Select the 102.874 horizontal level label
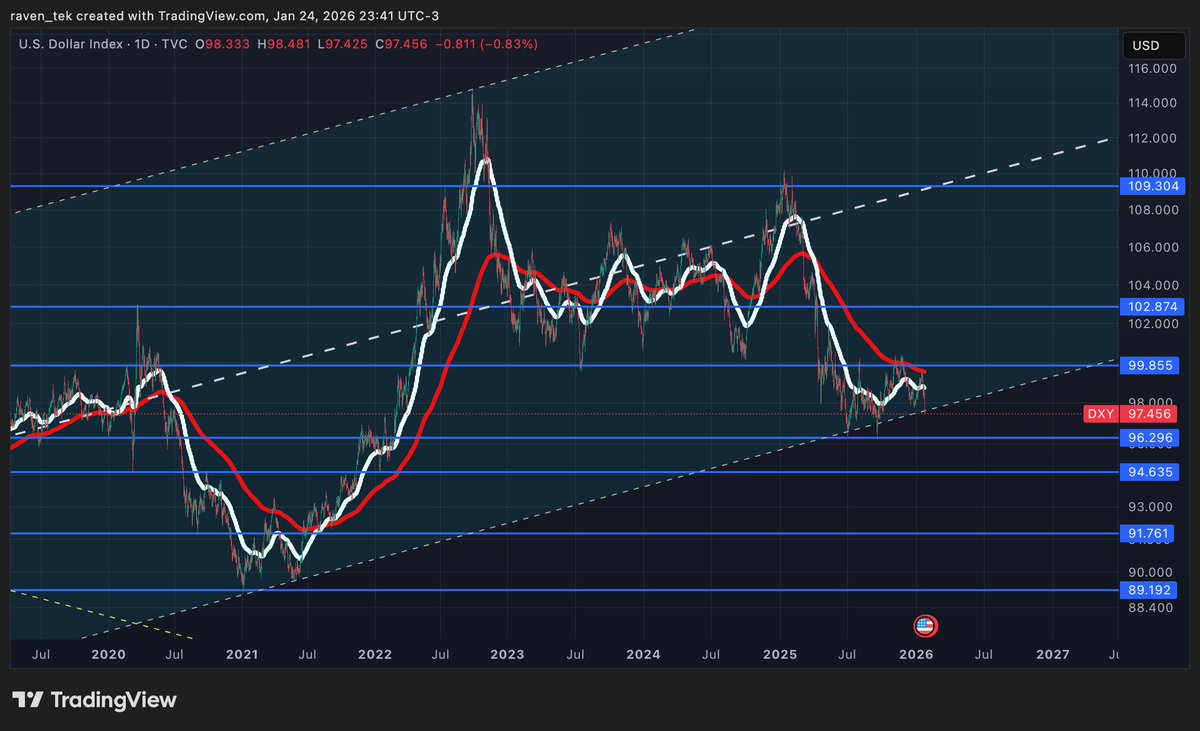Image resolution: width=1200 pixels, height=731 pixels. [x=1153, y=307]
